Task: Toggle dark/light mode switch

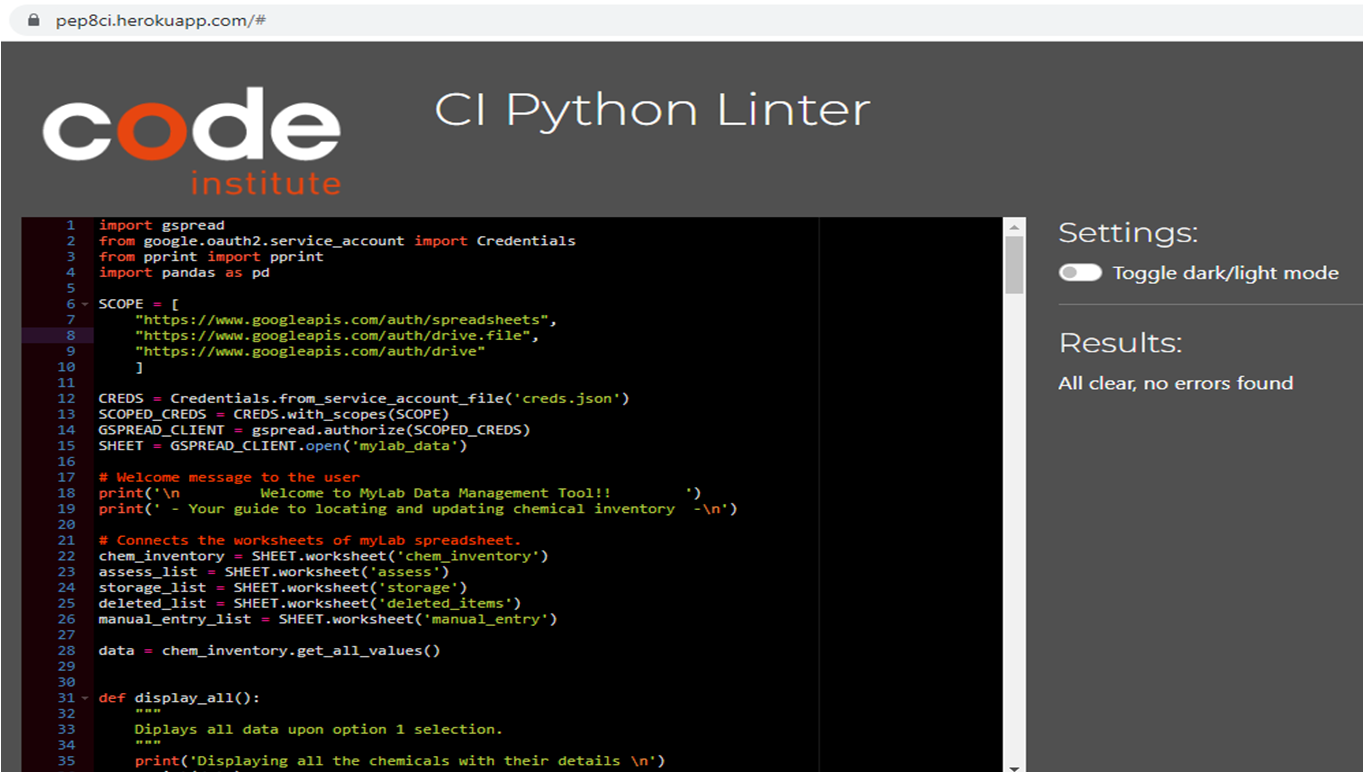Action: pos(1080,273)
